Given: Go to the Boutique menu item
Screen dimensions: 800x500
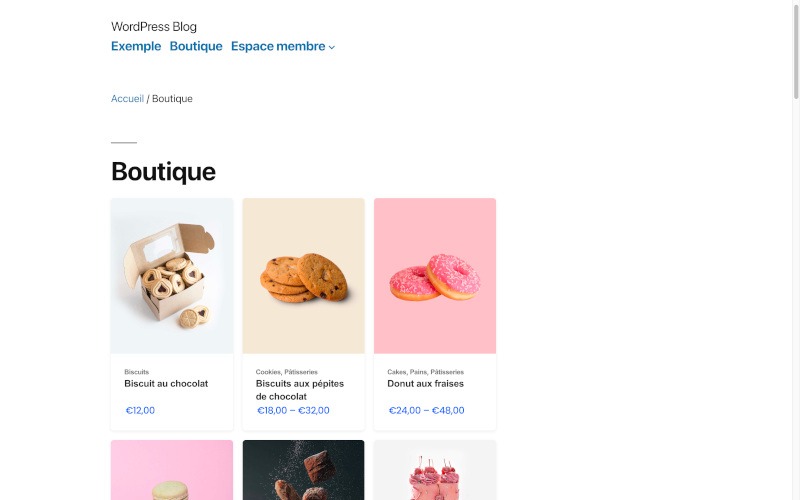Looking at the screenshot, I should (x=196, y=46).
